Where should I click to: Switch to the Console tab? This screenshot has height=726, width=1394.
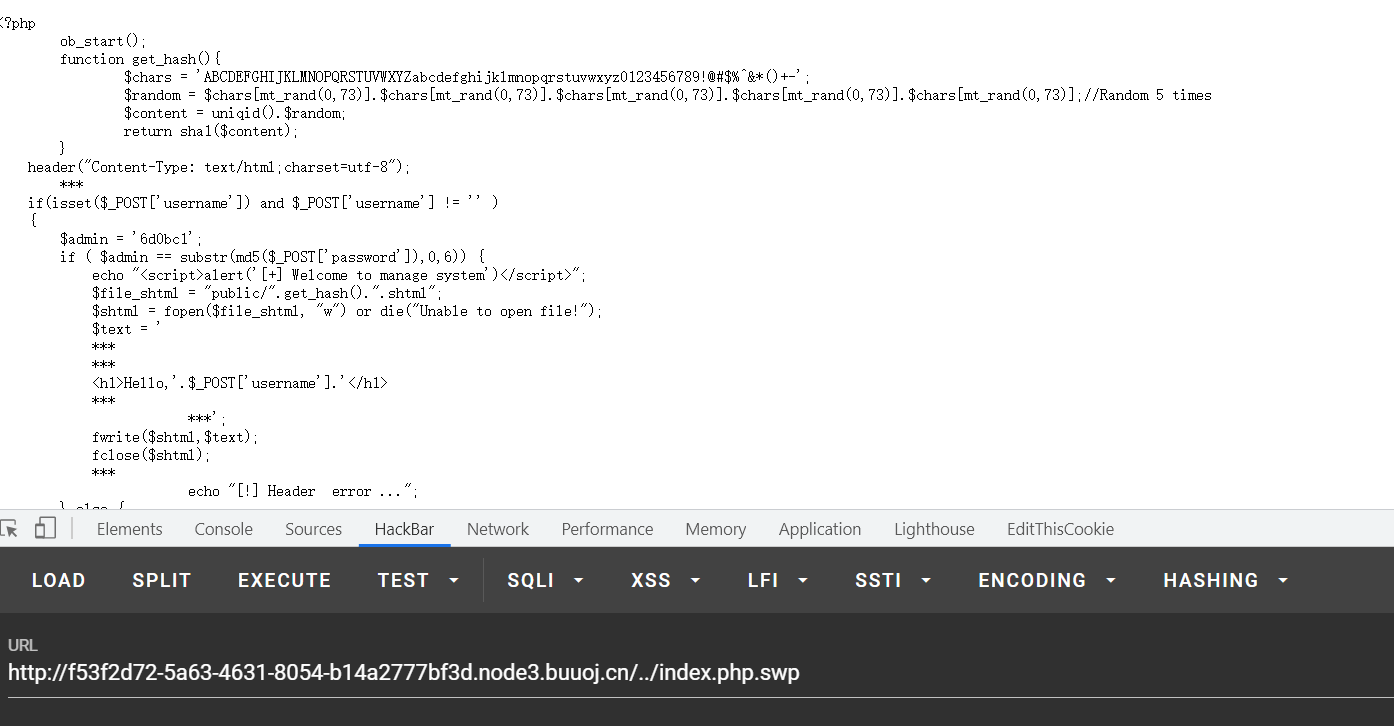tap(223, 529)
